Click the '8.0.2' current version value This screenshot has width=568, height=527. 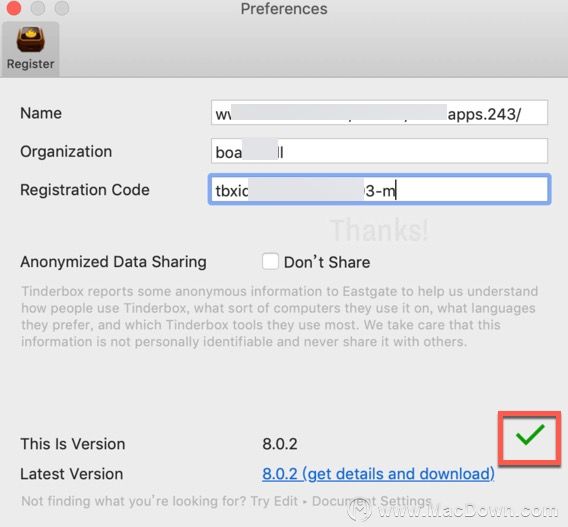pyautogui.click(x=280, y=444)
